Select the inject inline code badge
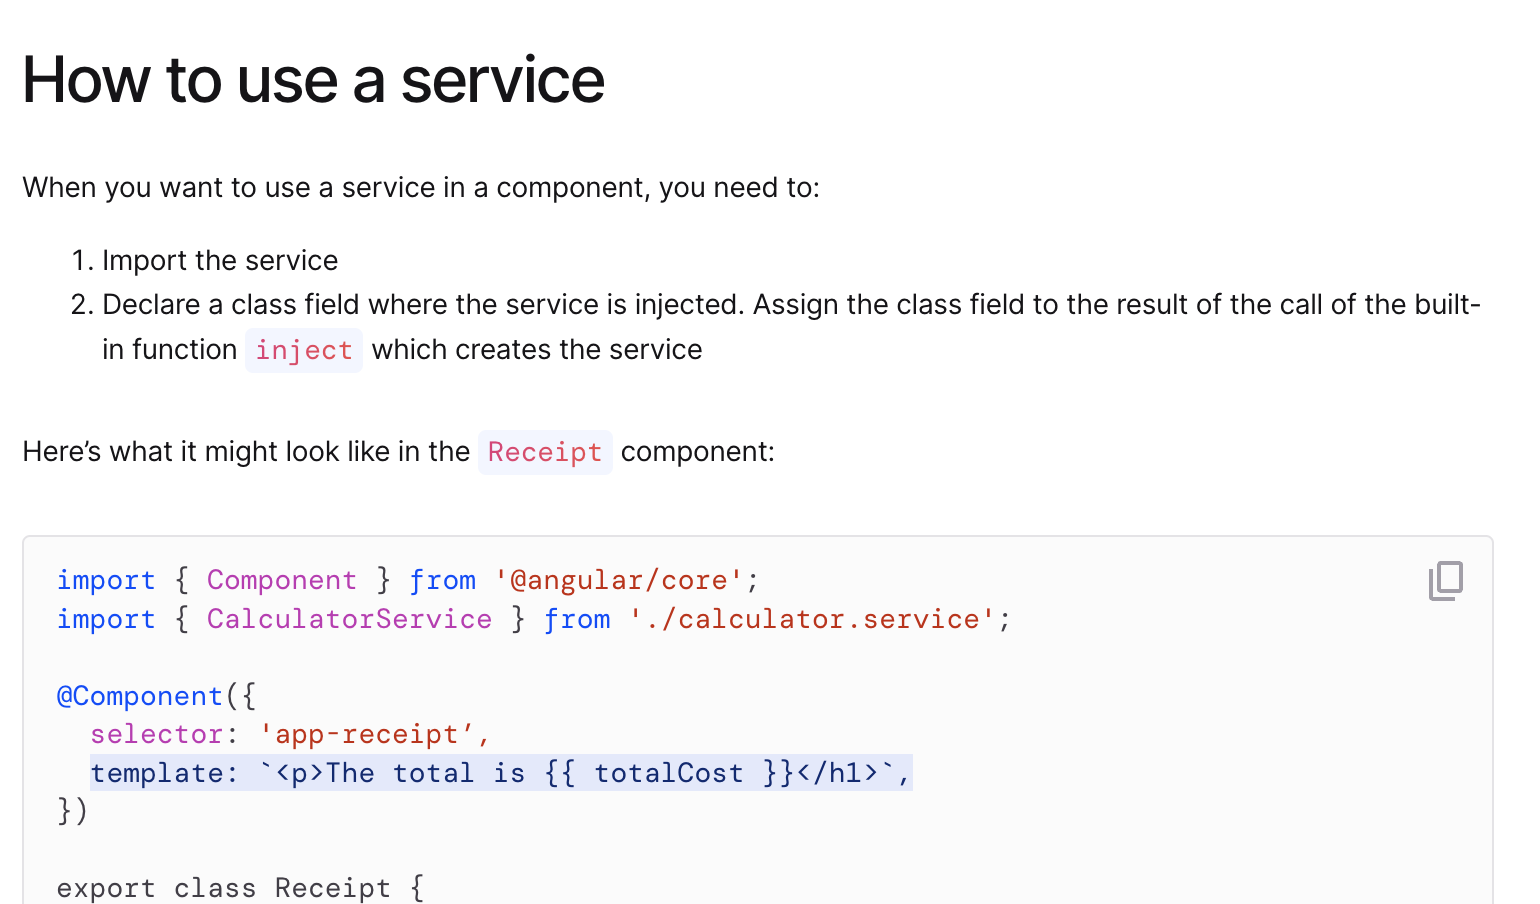This screenshot has width=1540, height=904. (304, 350)
